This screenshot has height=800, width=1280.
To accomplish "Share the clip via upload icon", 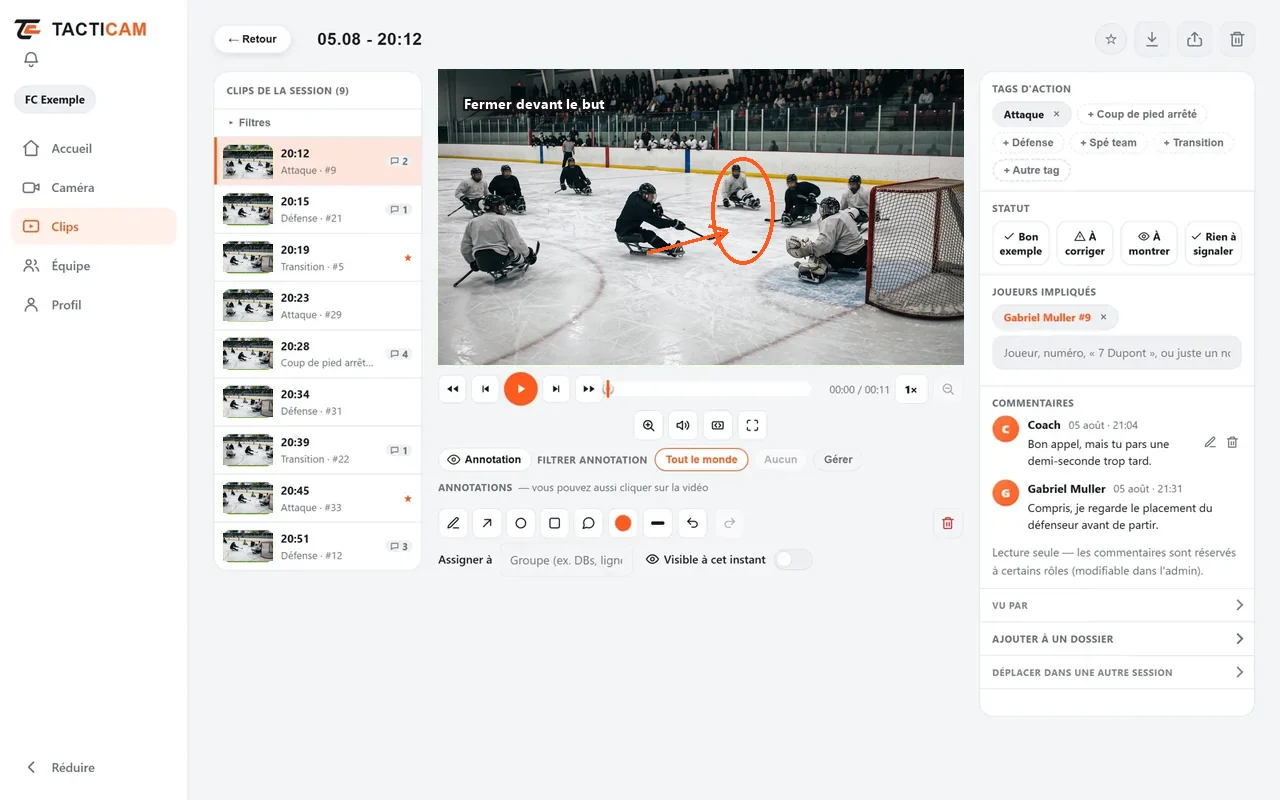I will (x=1194, y=39).
